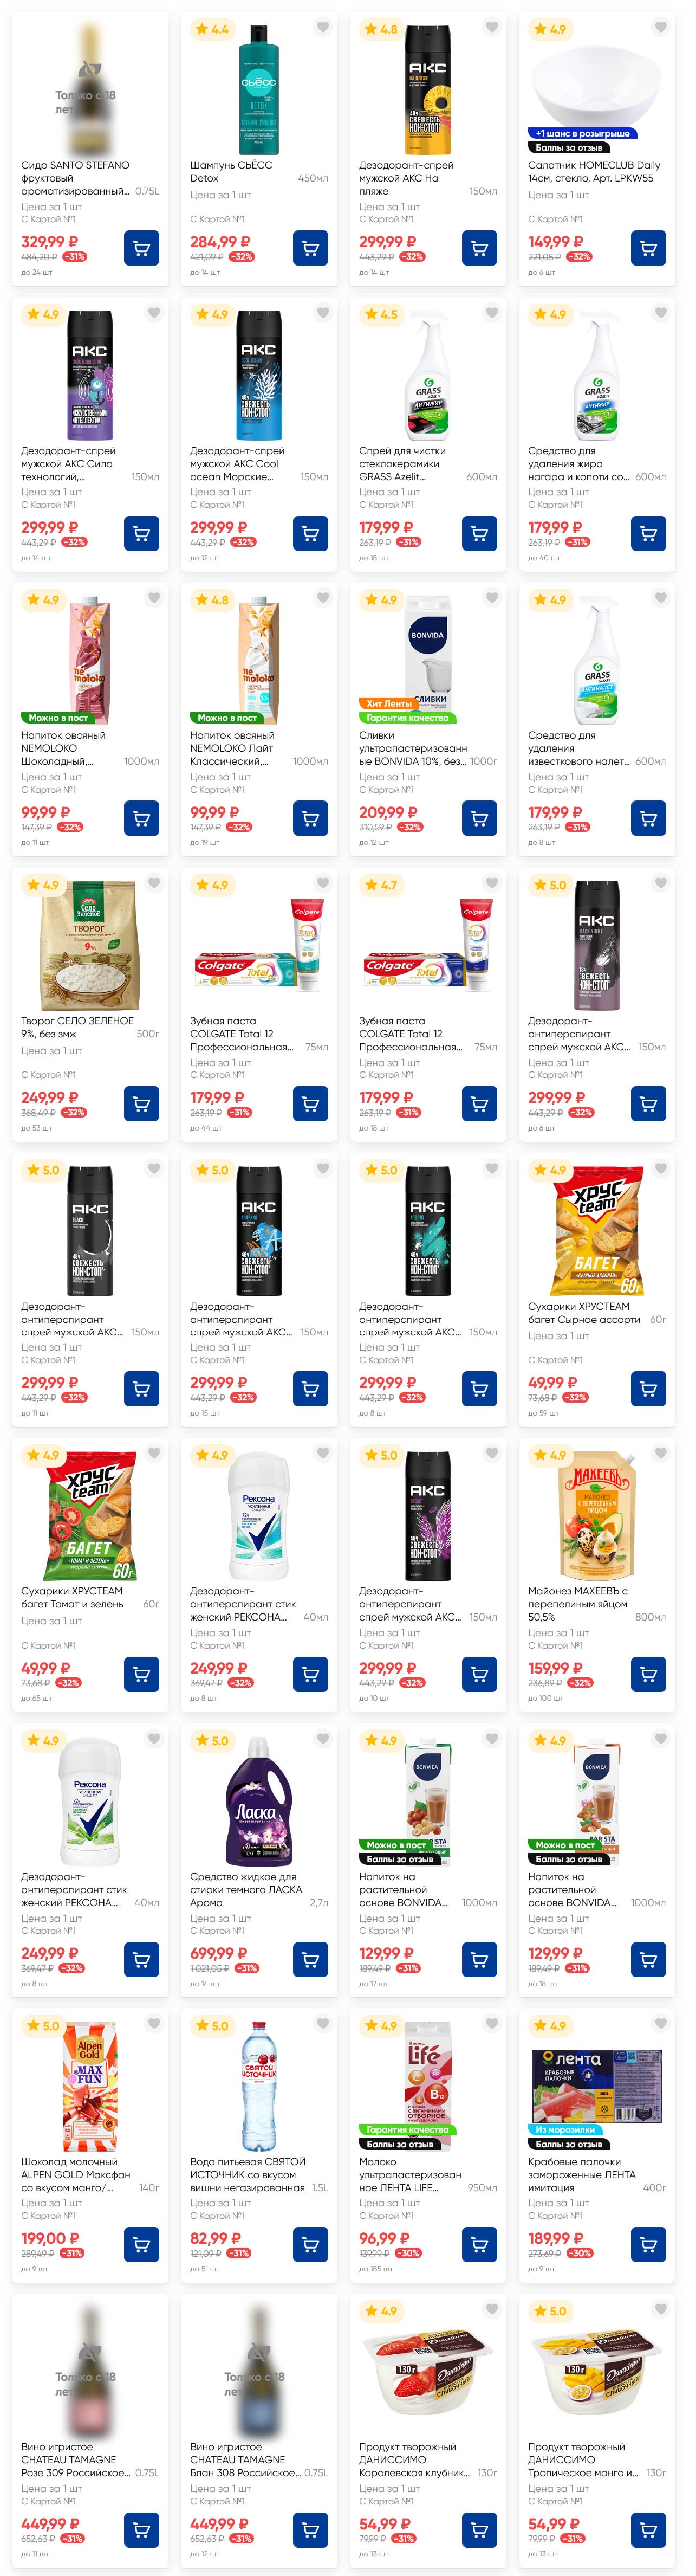Image resolution: width=696 pixels, height=2576 pixels.
Task: Add Ласка laundry liquid to cart
Action: tap(310, 1960)
